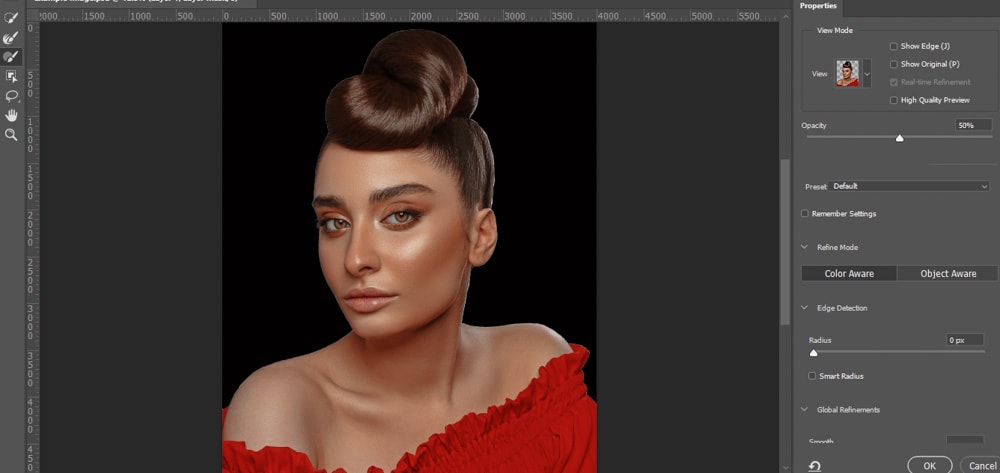This screenshot has width=1000, height=473.
Task: Collapse the Global Refinements section
Action: coord(805,410)
